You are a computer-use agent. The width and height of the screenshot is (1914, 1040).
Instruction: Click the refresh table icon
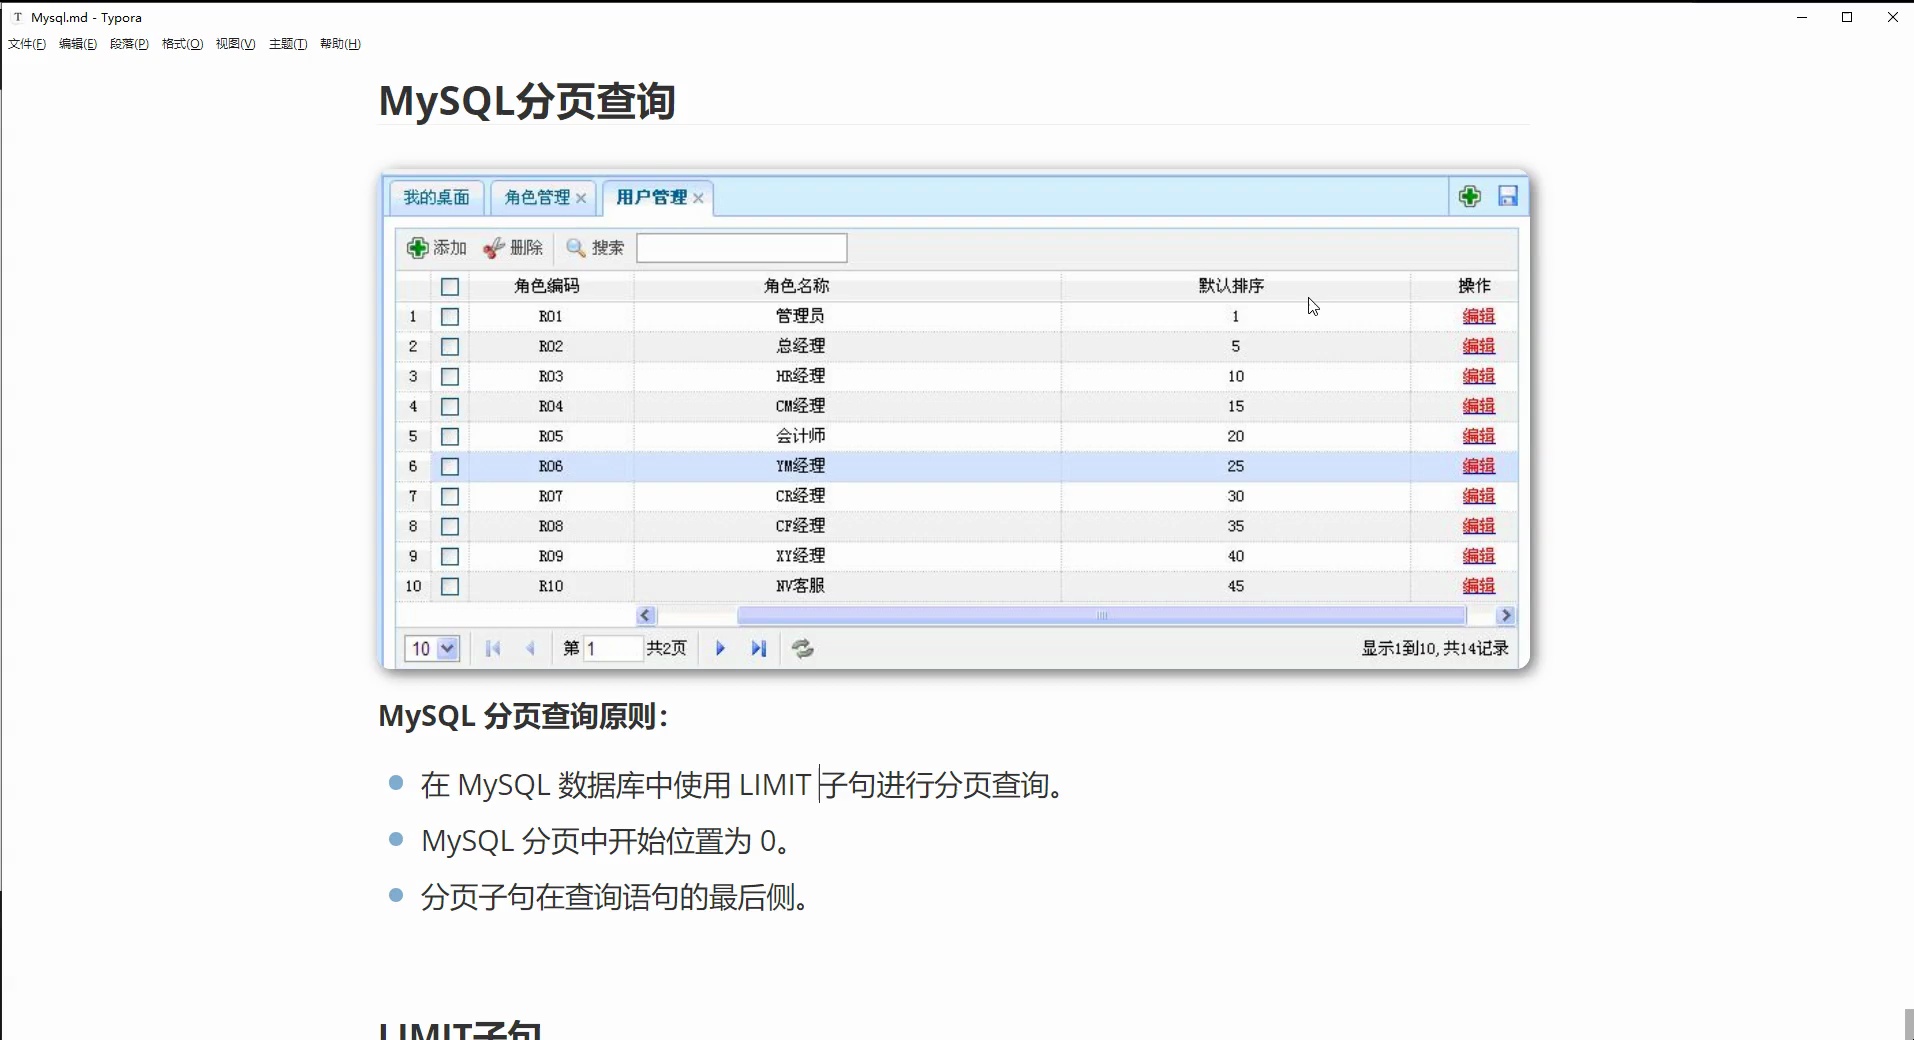pos(803,649)
